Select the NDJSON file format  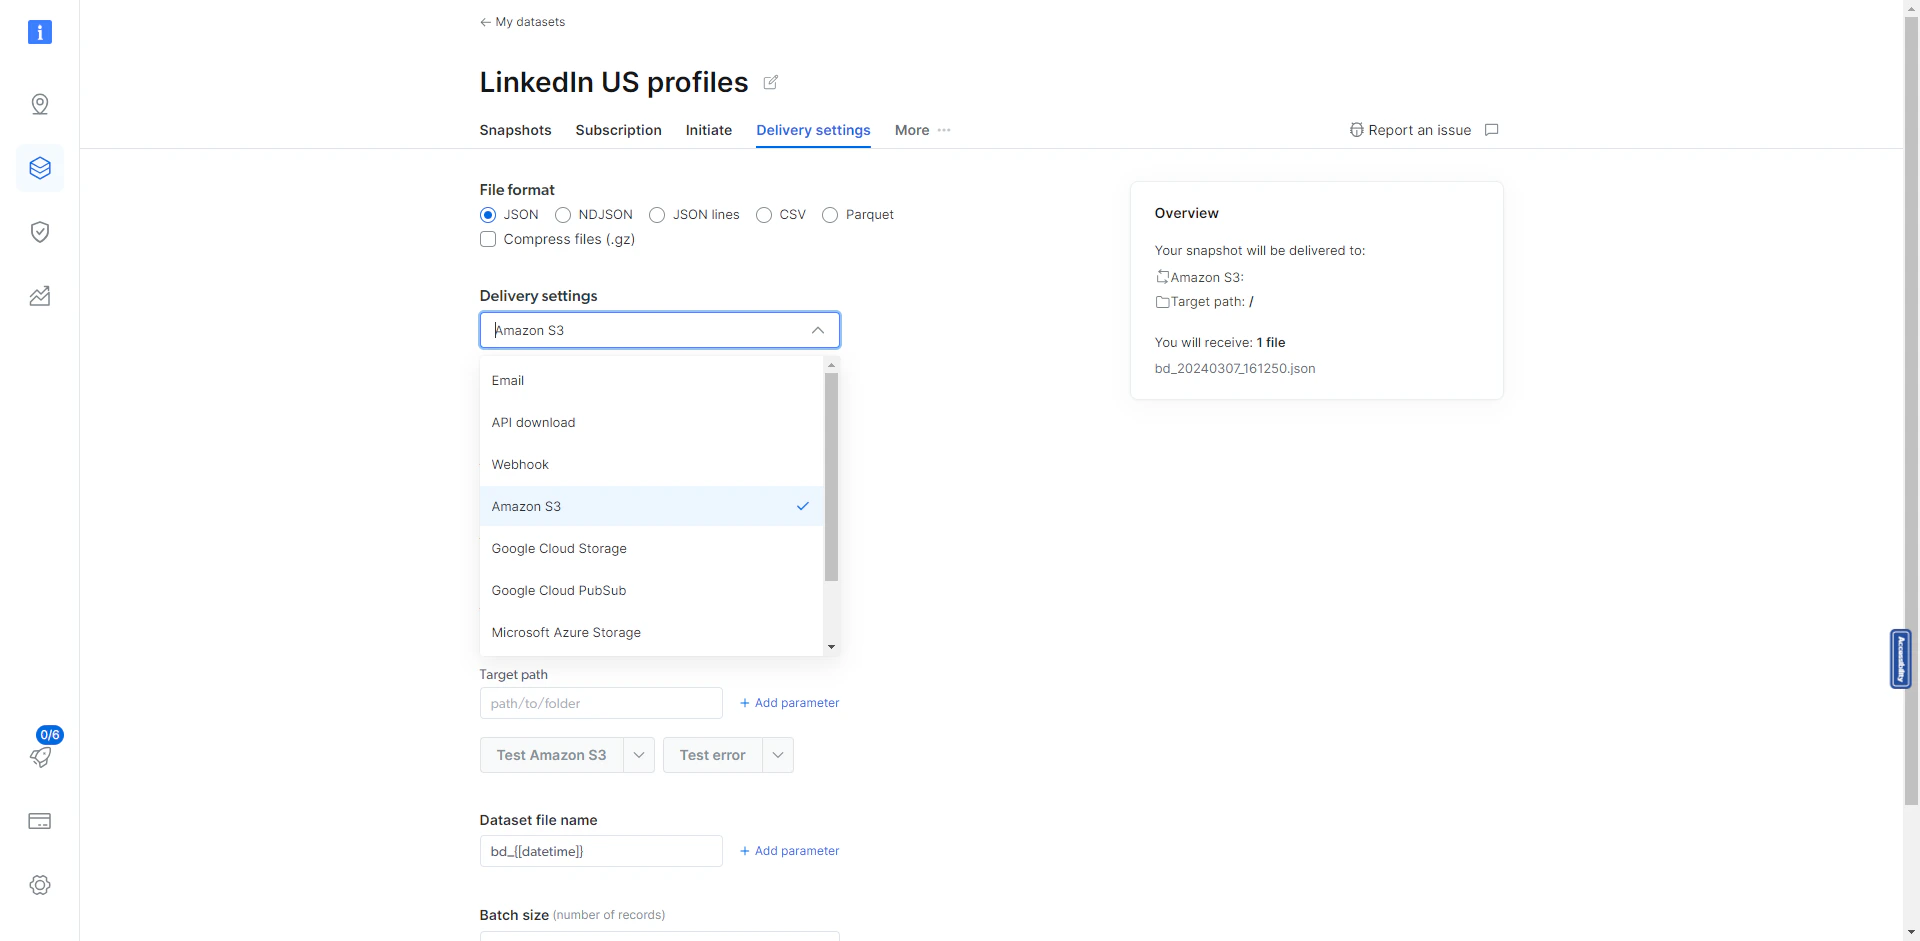563,215
